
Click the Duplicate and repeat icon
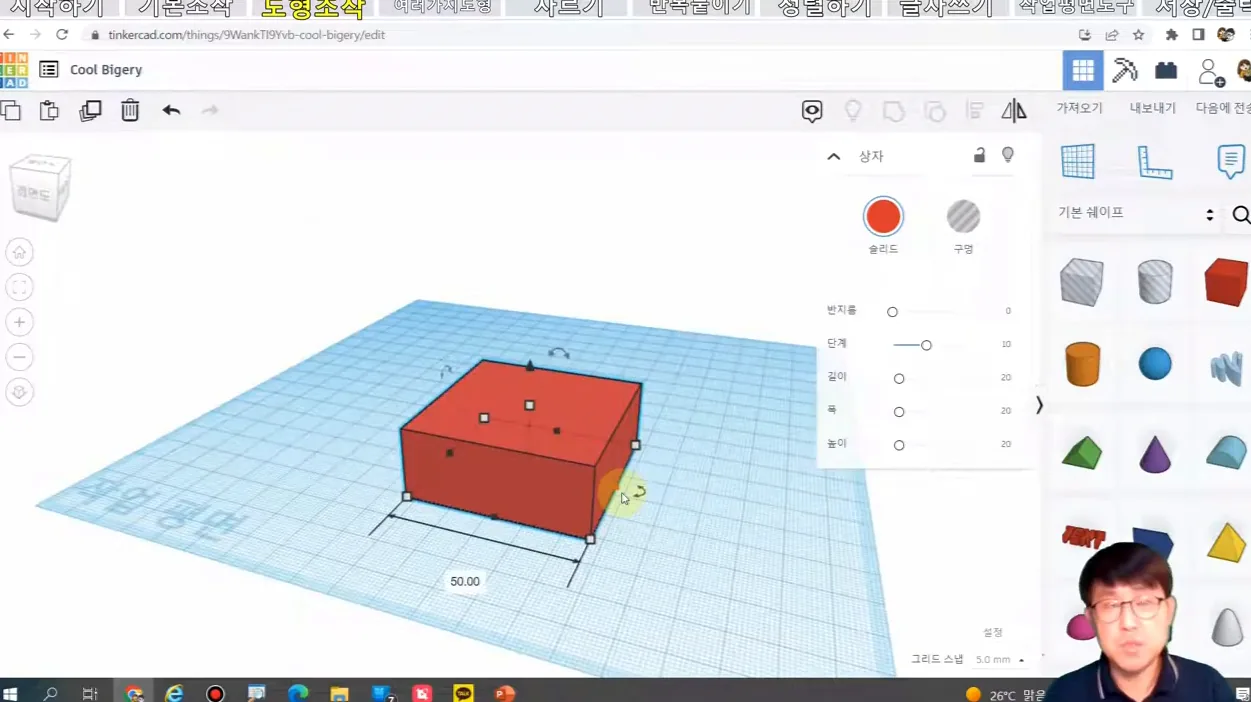click(90, 110)
